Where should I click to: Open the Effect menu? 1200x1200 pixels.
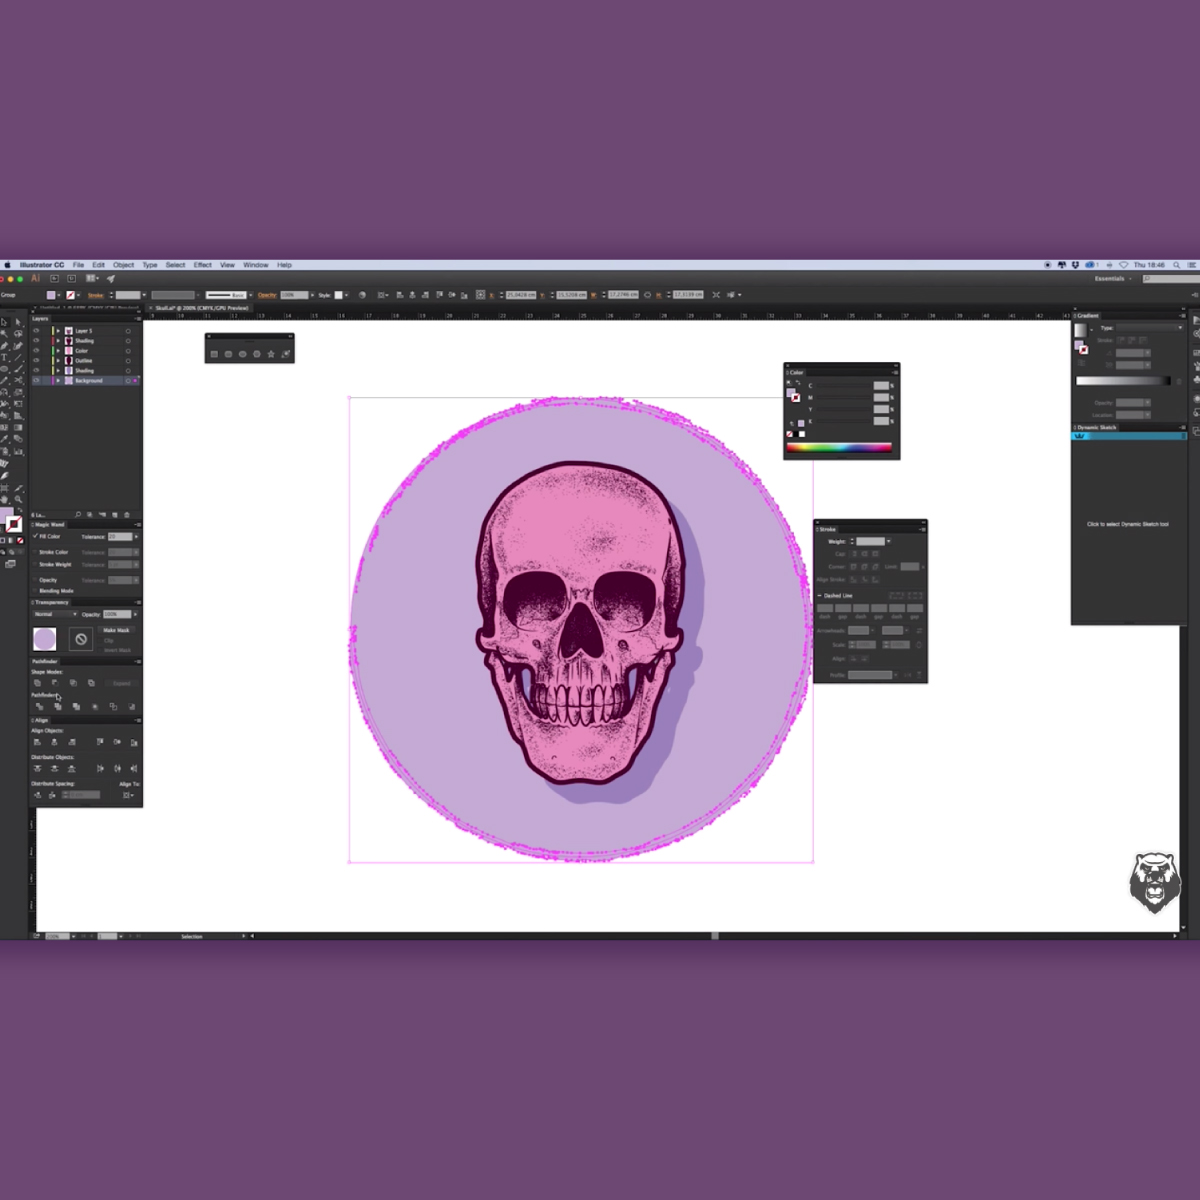tap(202, 265)
